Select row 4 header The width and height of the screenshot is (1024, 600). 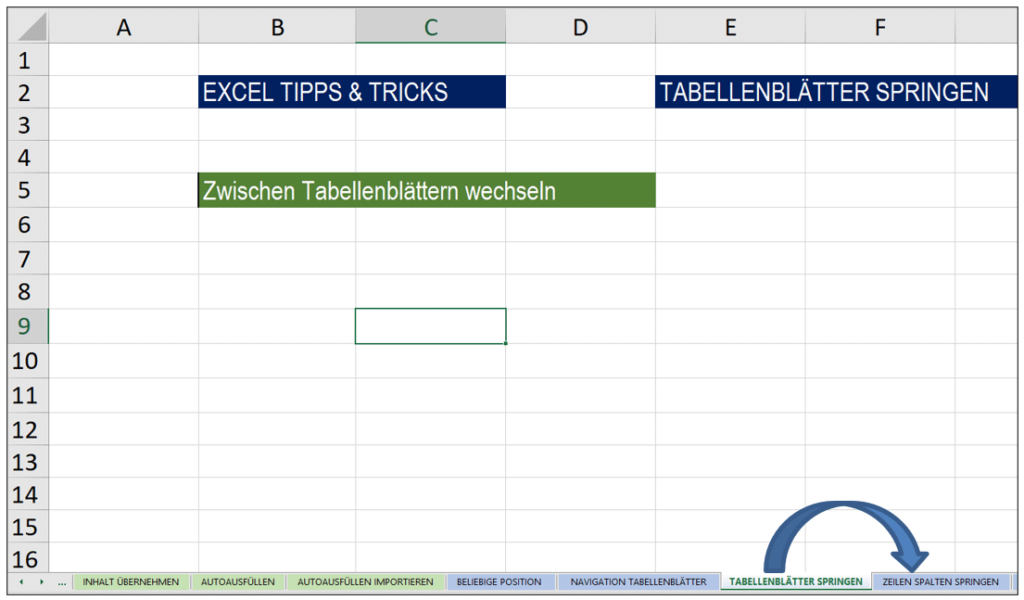[27, 157]
